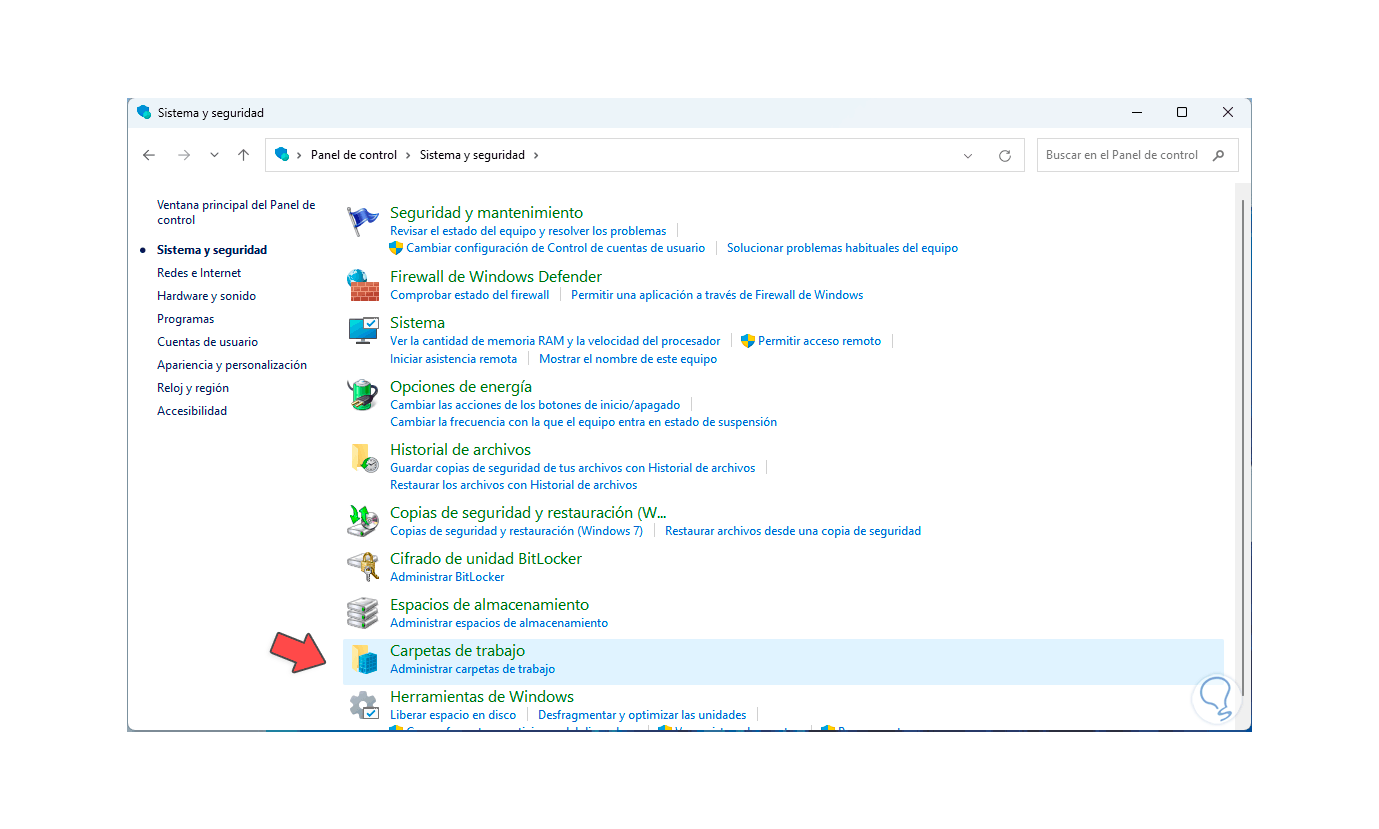
Task: Open the Opciones de energía heading
Action: pos(461,386)
